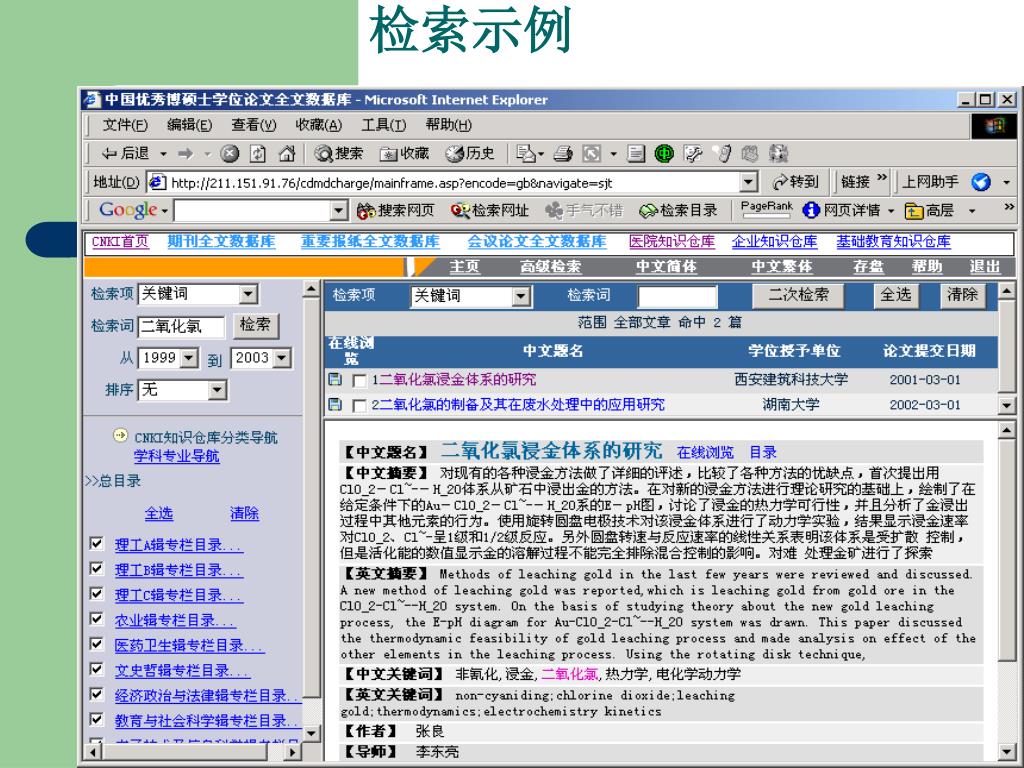Uncheck the 理工C辑专栏目录 checkbox
This screenshot has height=768, width=1024.
pos(97,594)
